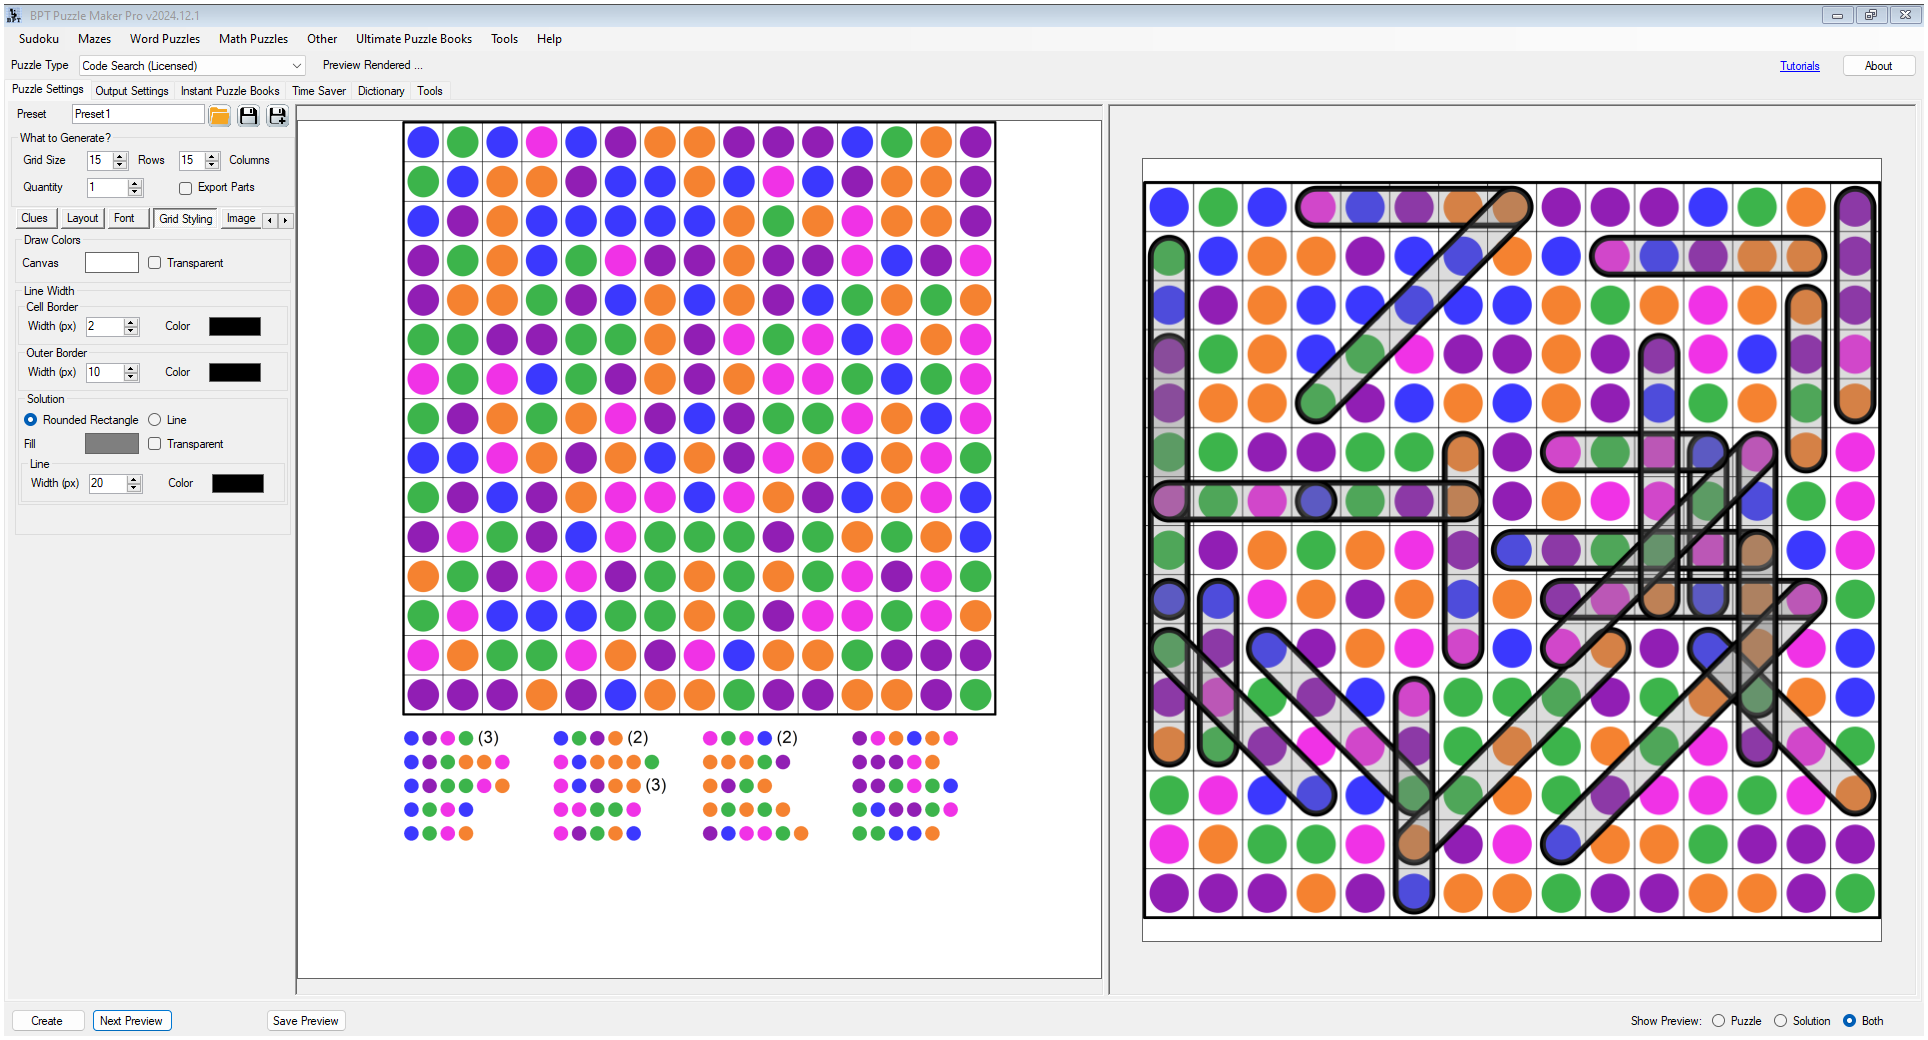Viewport: 1928px width, 1040px height.
Task: Open a preset using the folder icon
Action: (x=219, y=116)
